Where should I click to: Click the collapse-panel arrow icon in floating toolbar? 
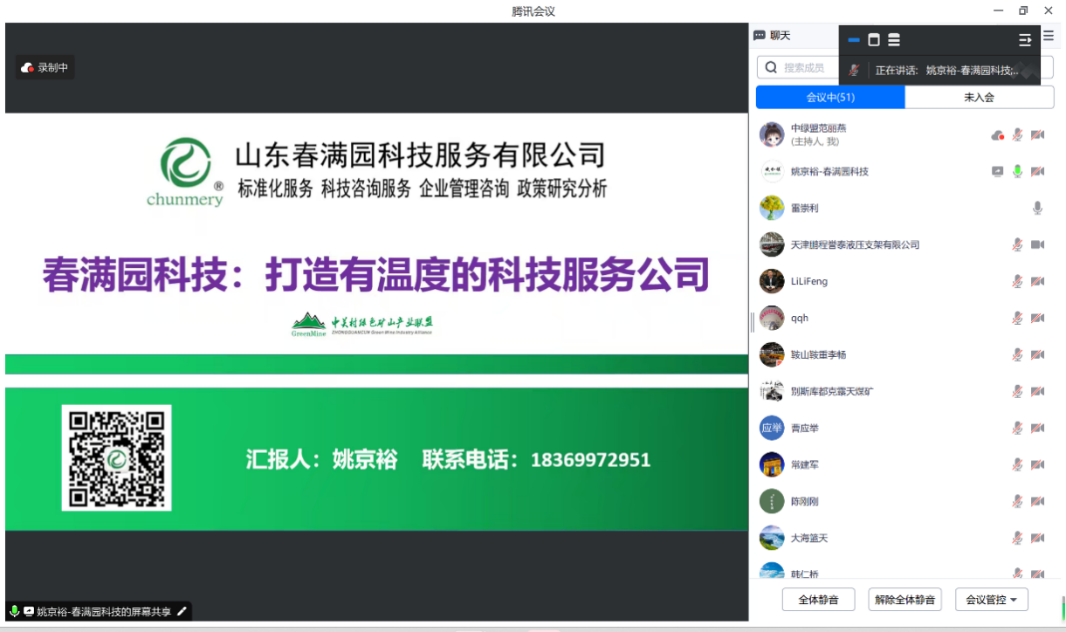(1025, 40)
